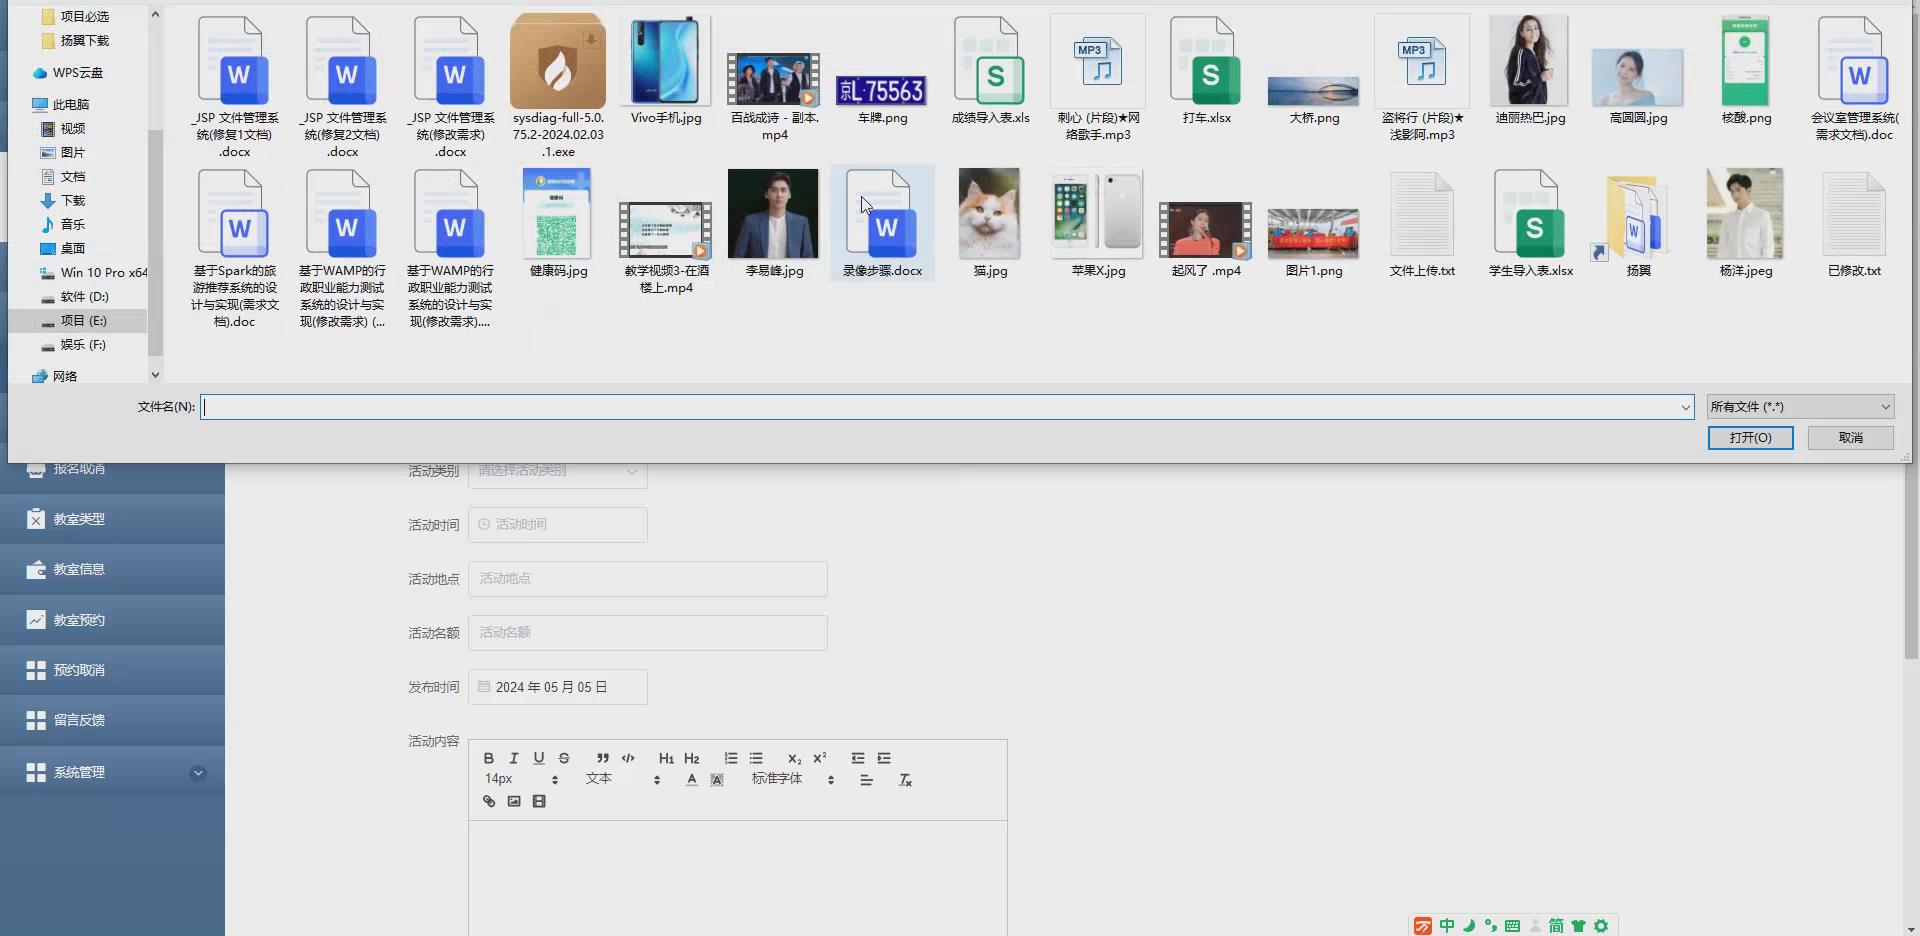Click the 取消 button in file dialog
Image resolution: width=1920 pixels, height=936 pixels.
1850,438
